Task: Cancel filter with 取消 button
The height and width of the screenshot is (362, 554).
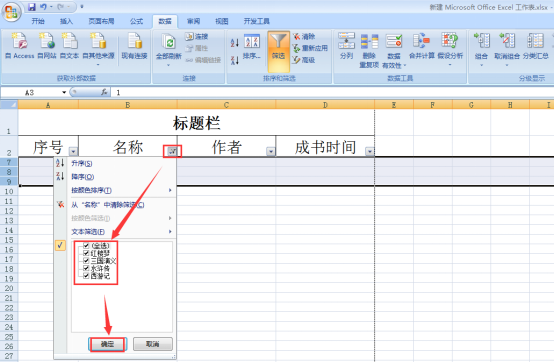Action: coord(153,344)
